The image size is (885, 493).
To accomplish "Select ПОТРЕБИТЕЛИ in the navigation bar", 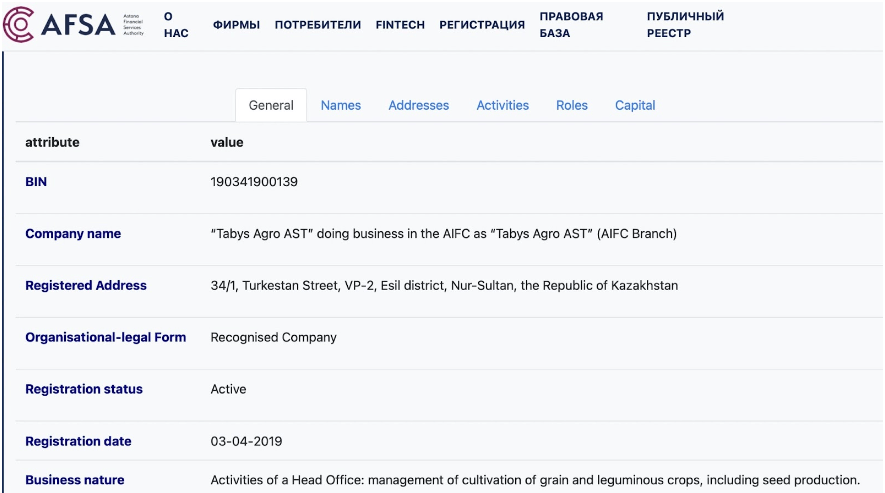I will [318, 25].
